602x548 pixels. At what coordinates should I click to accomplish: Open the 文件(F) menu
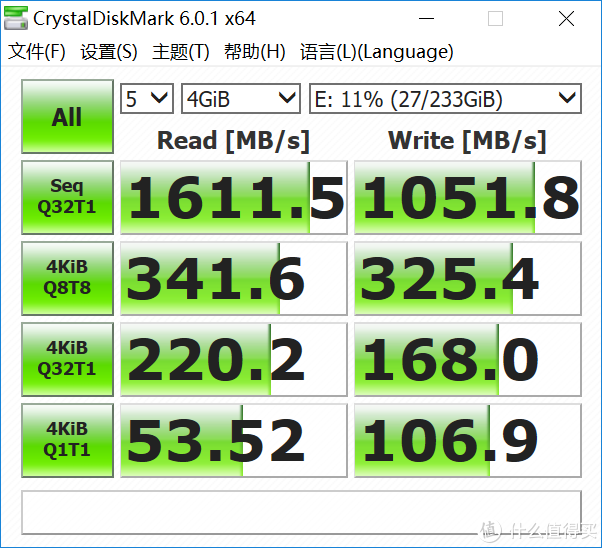point(37,52)
